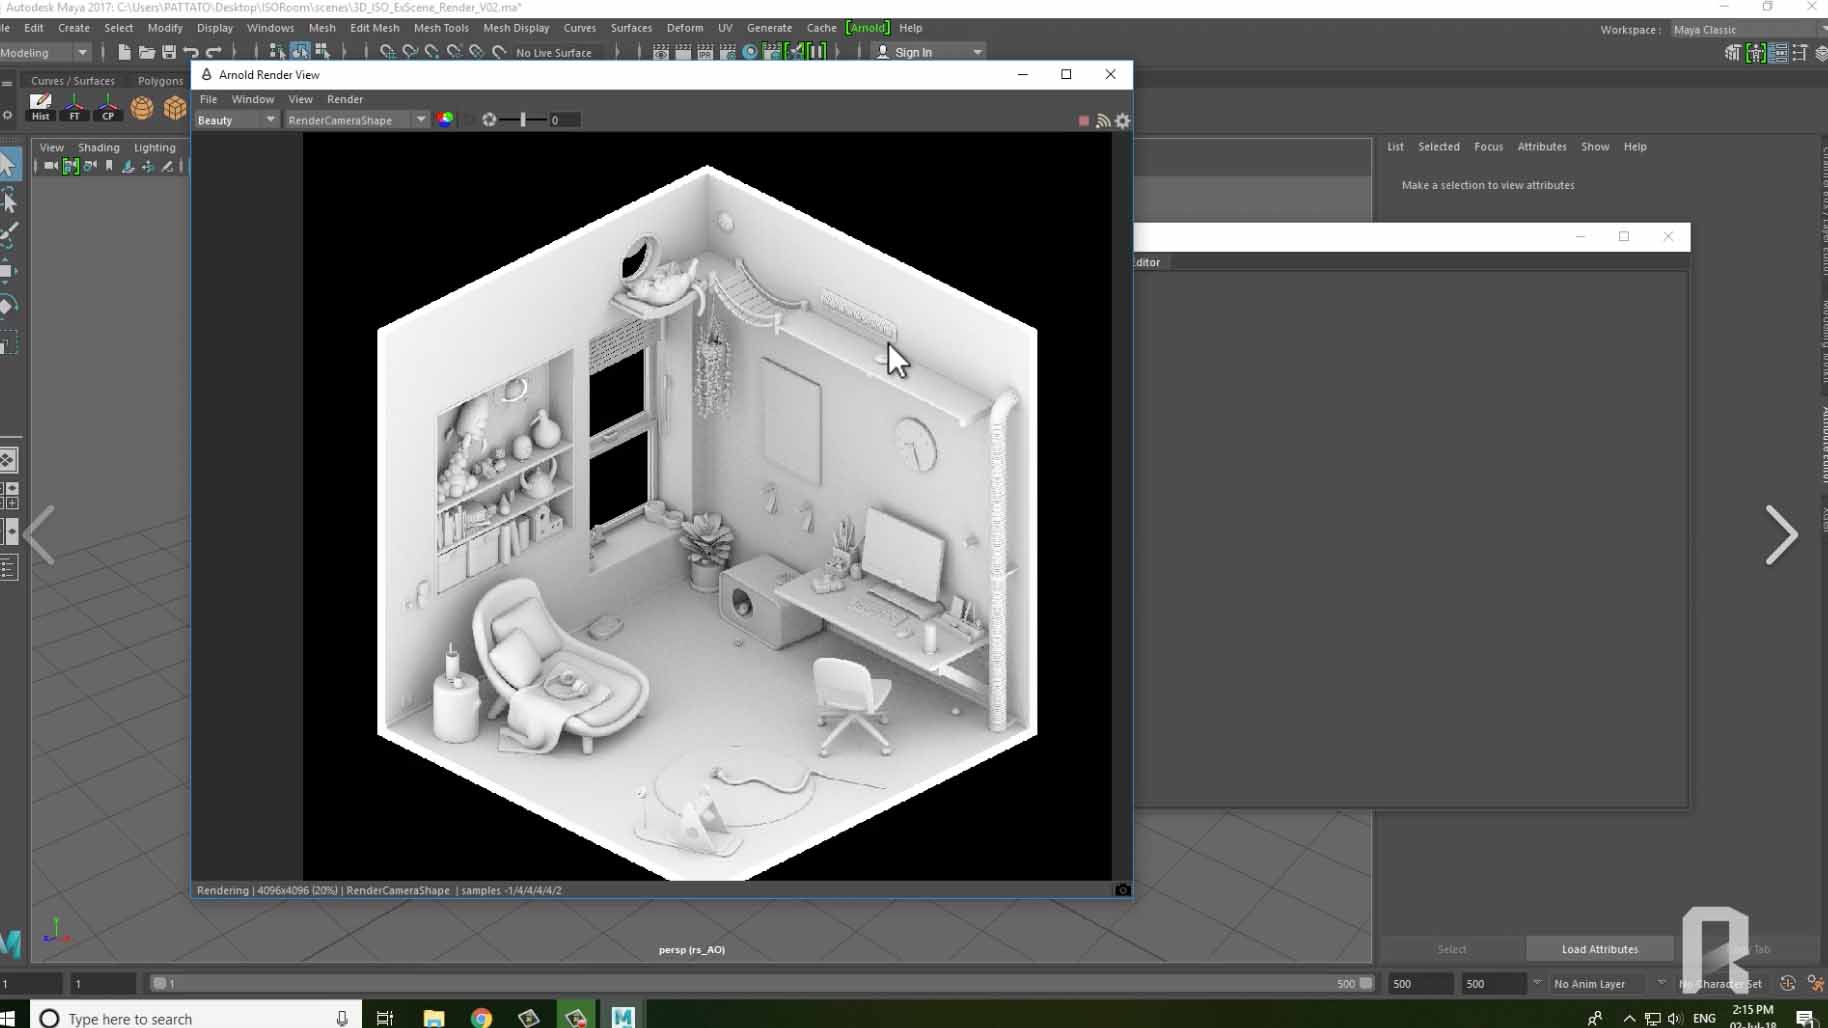The height and width of the screenshot is (1028, 1828).
Task: Open the Render menu in Arnold Render View
Action: coord(344,99)
